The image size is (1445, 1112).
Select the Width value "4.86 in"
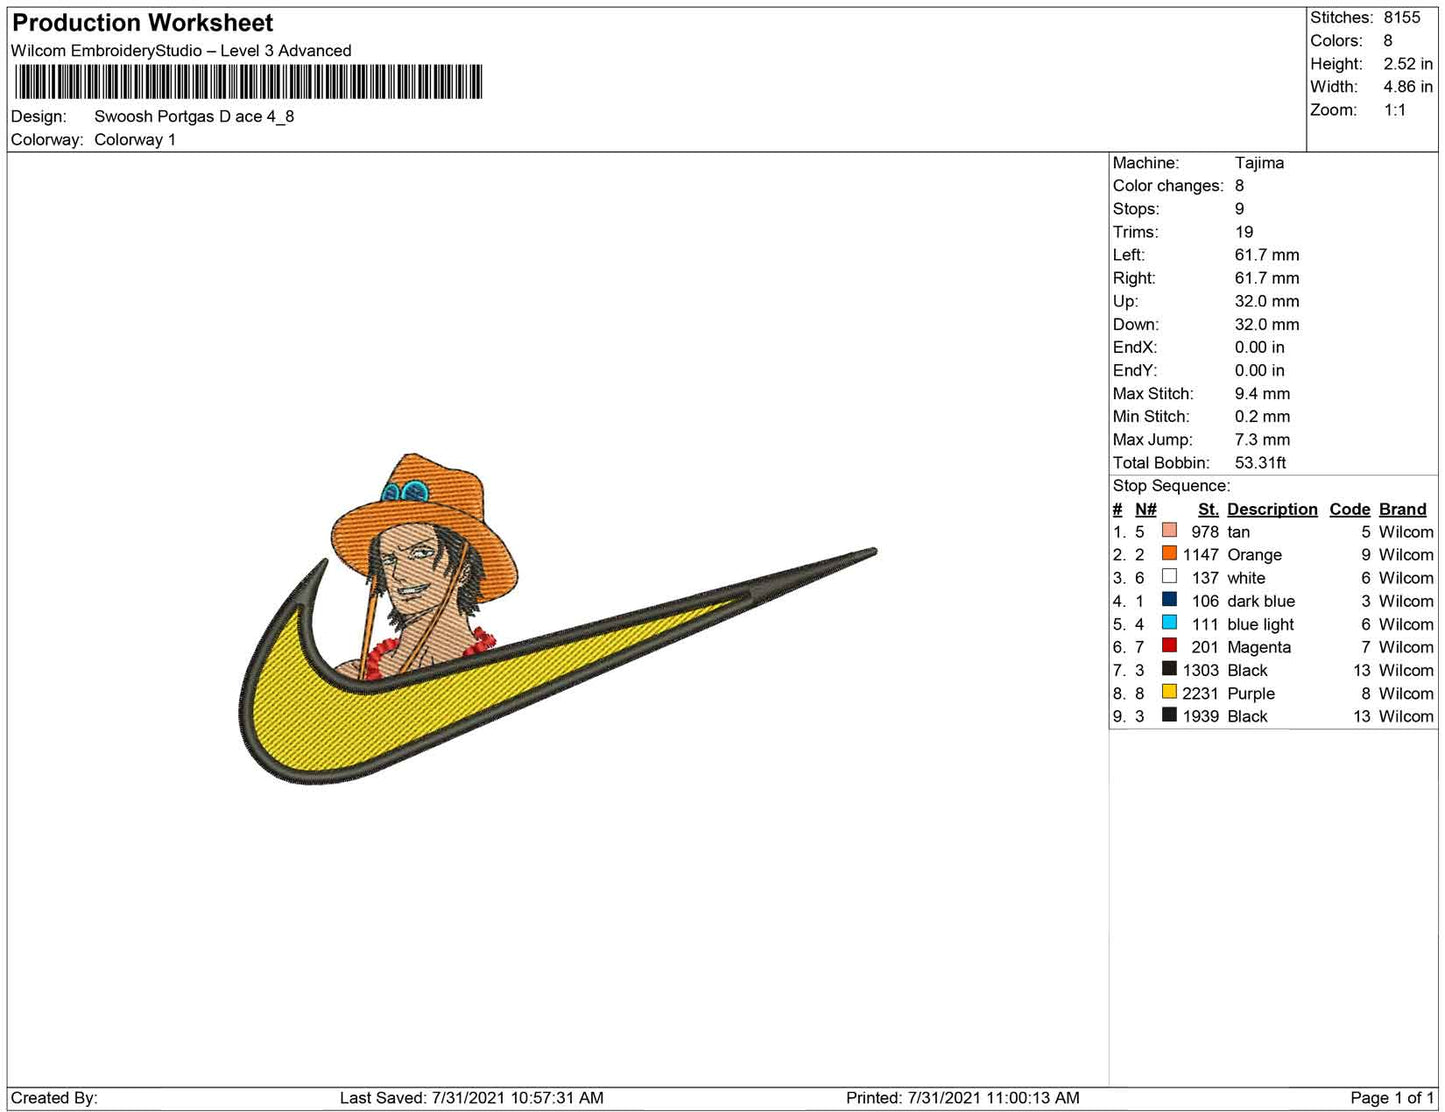1408,87
